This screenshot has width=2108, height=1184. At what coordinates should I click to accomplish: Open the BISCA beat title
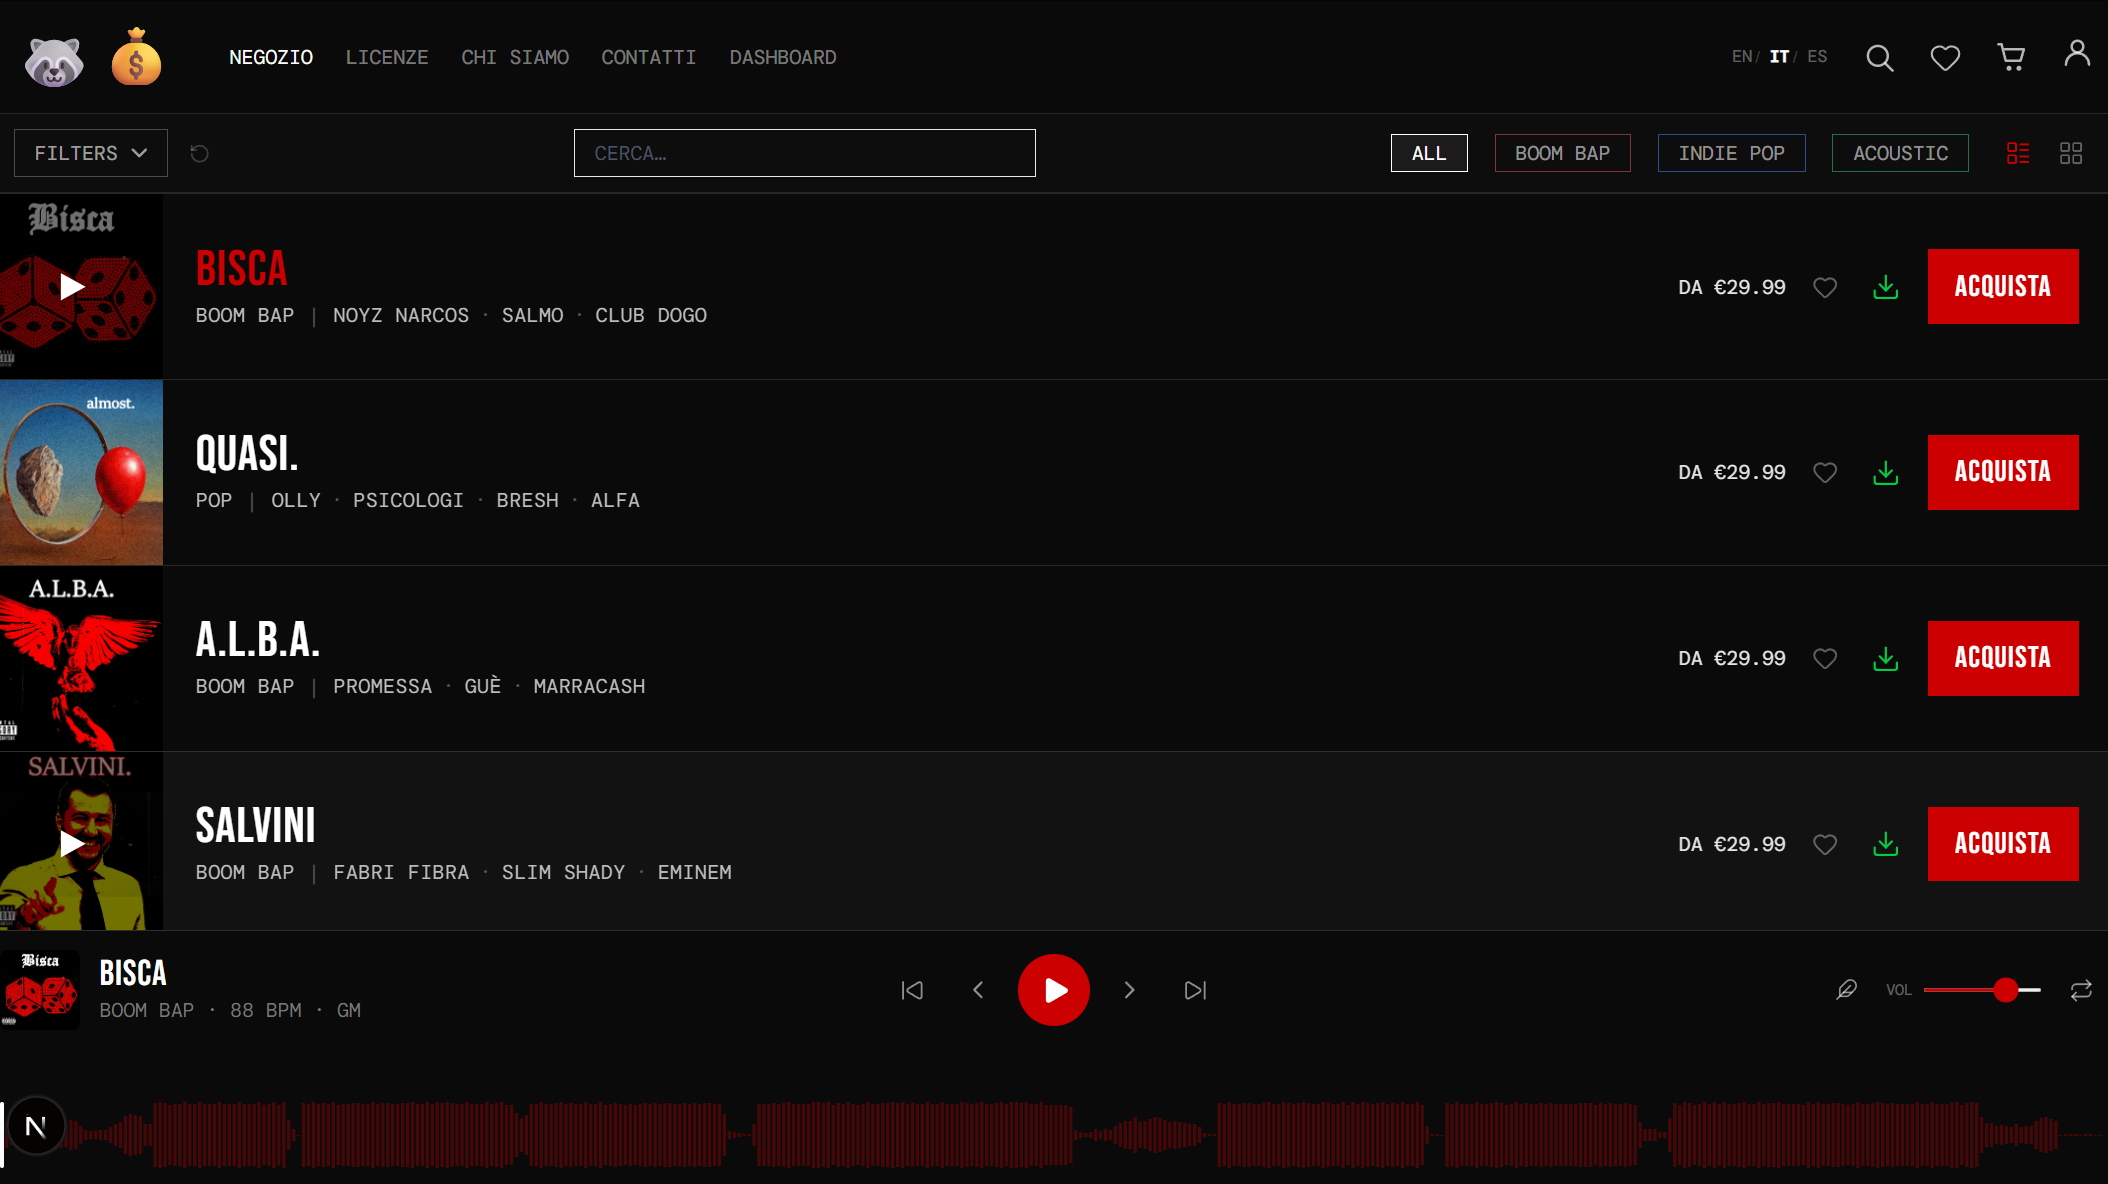click(242, 268)
